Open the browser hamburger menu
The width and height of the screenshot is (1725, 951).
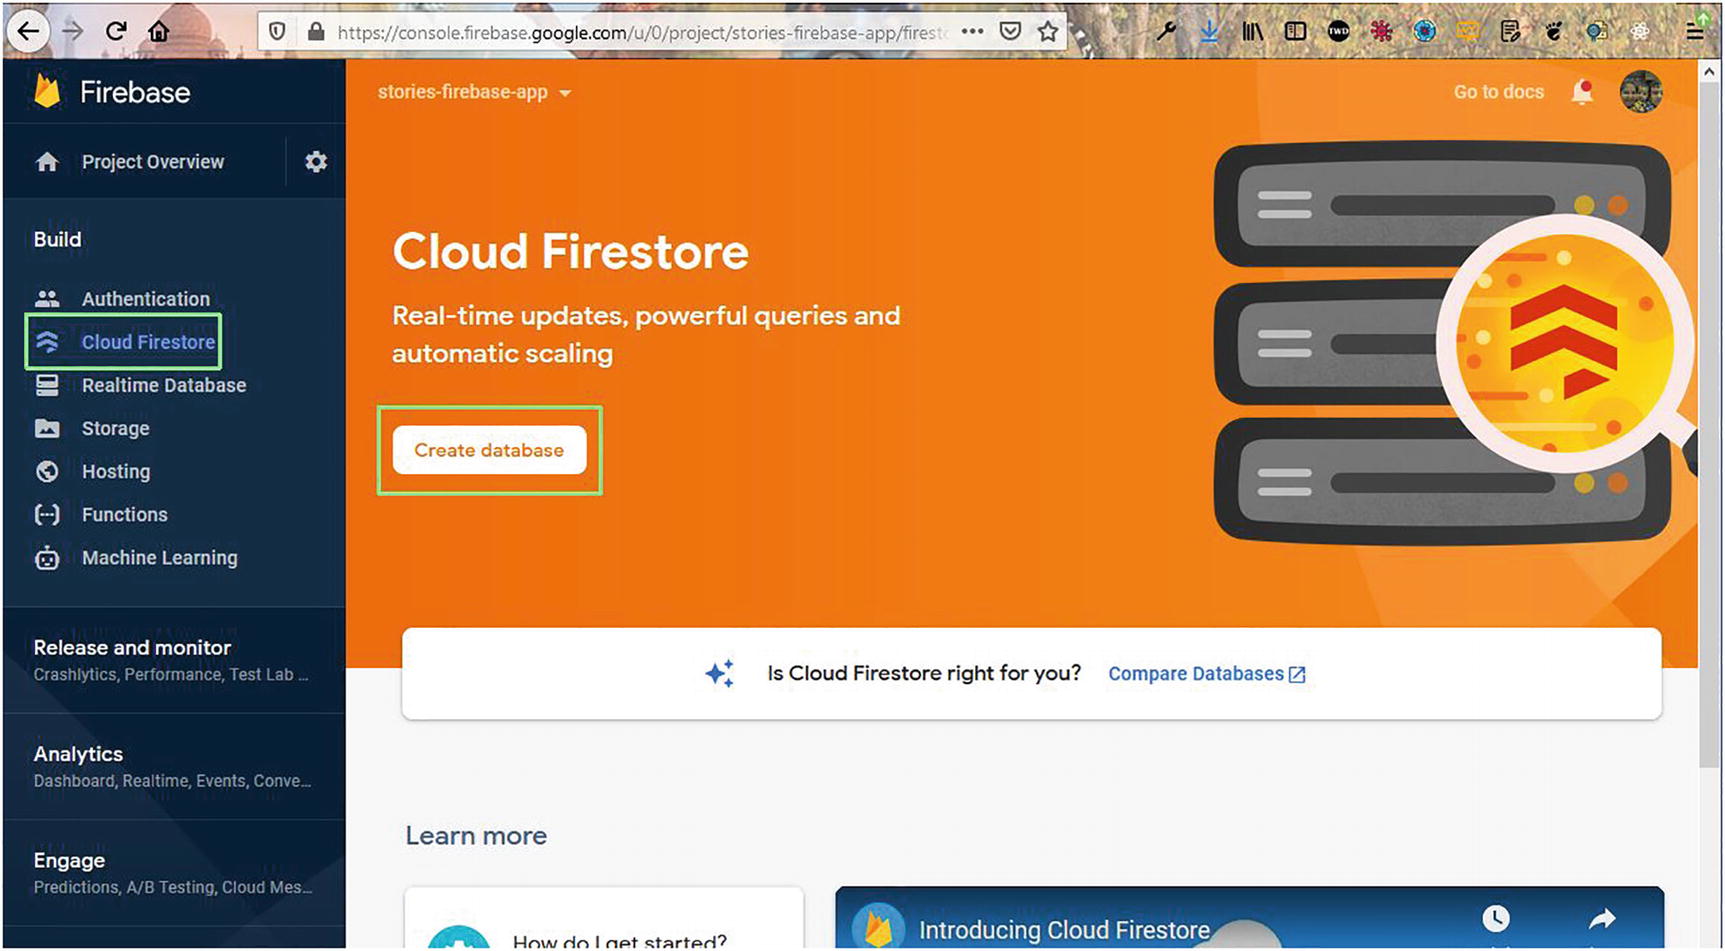1694,31
